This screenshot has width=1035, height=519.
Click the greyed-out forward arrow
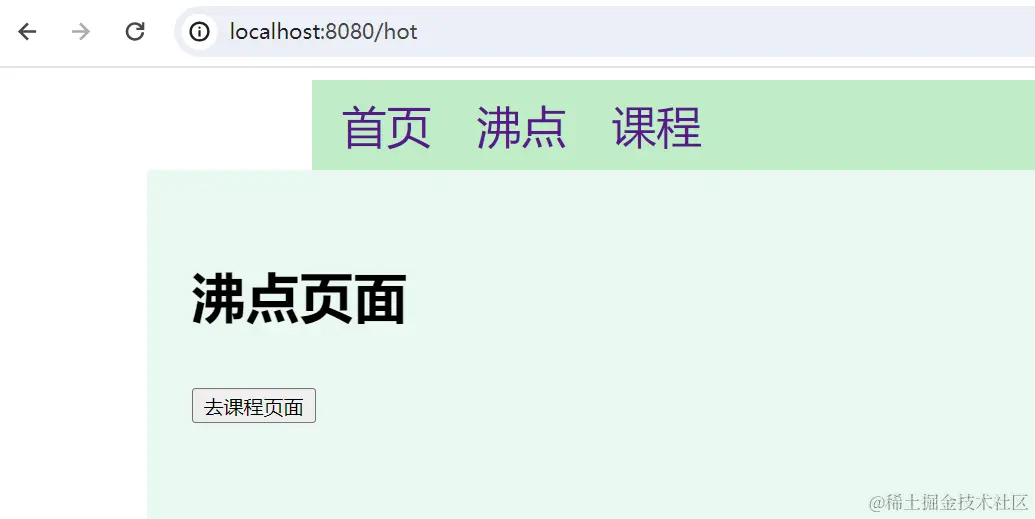point(81,32)
